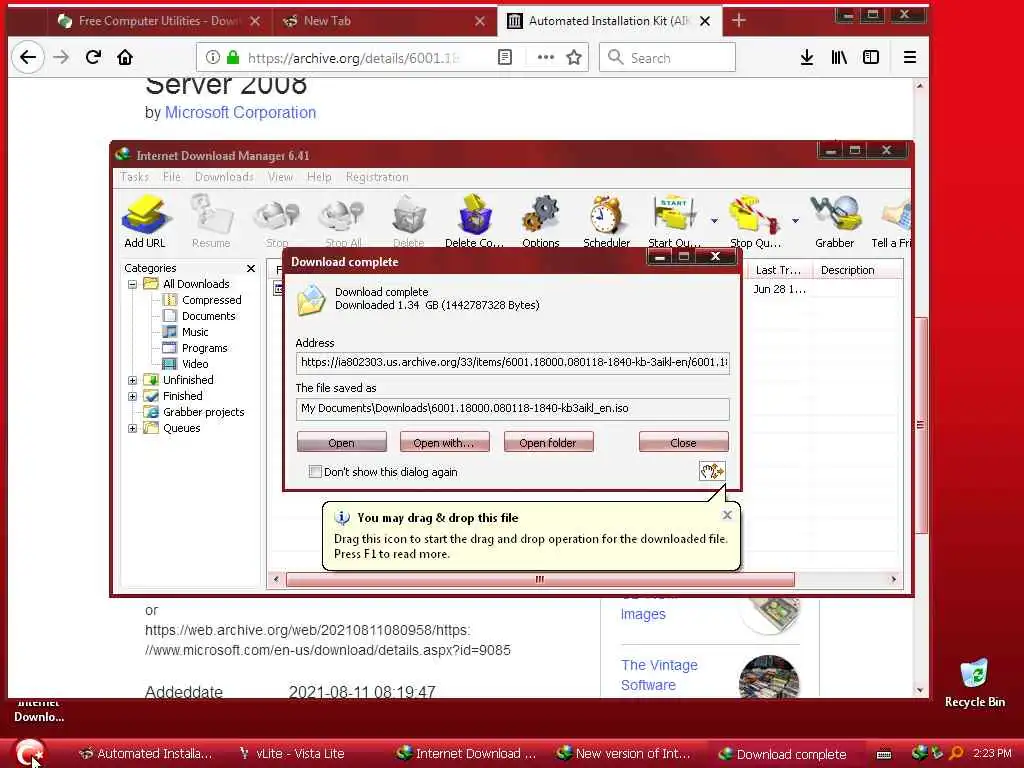Click the IDM horizontal scrollbar thumb
1024x768 pixels.
pos(540,579)
